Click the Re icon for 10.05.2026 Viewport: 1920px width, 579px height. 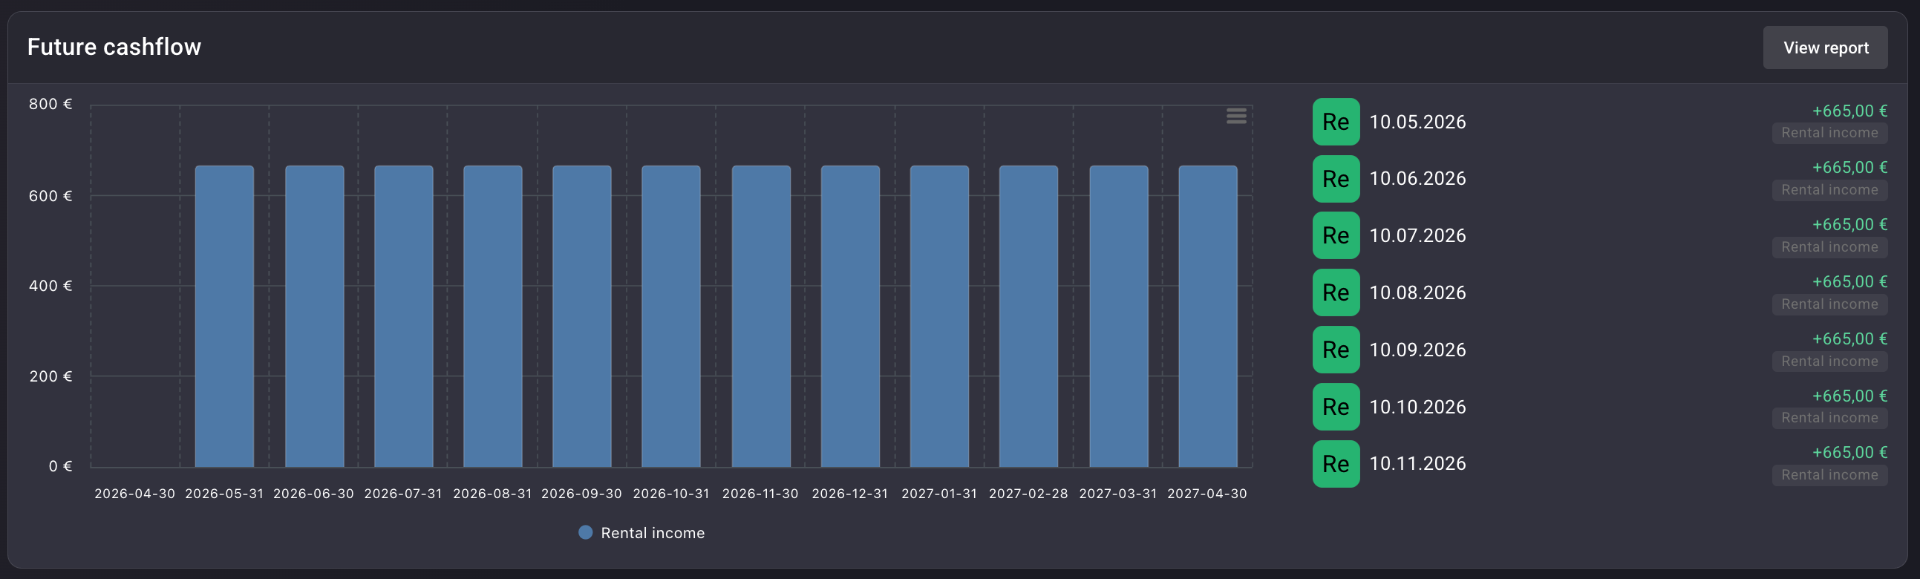(x=1336, y=122)
